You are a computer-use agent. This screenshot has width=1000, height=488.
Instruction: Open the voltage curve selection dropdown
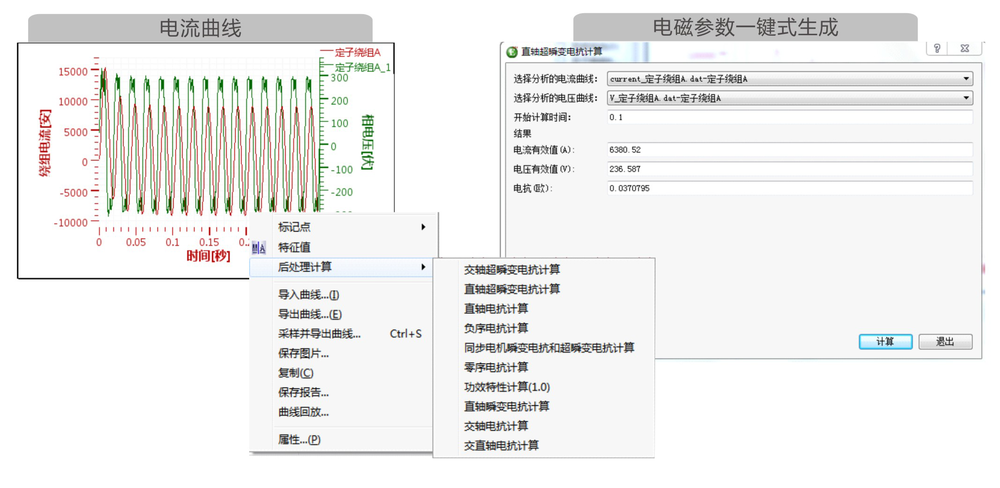790,98
